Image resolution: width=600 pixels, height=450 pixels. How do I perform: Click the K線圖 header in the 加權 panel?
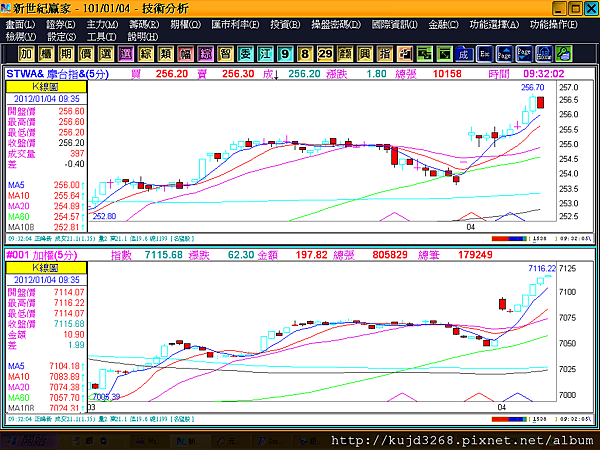(x=46, y=268)
